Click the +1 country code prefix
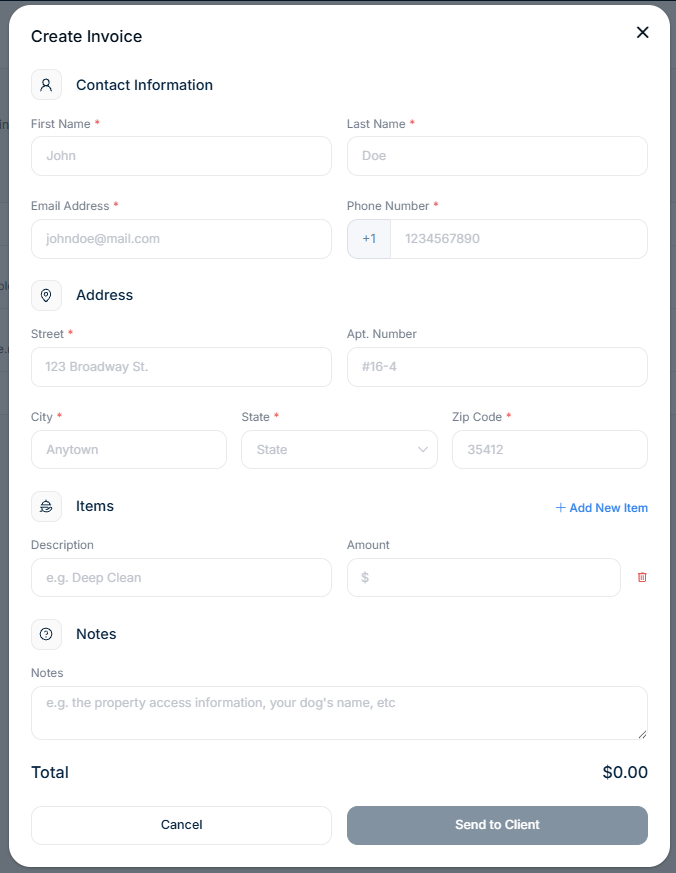 pos(369,239)
